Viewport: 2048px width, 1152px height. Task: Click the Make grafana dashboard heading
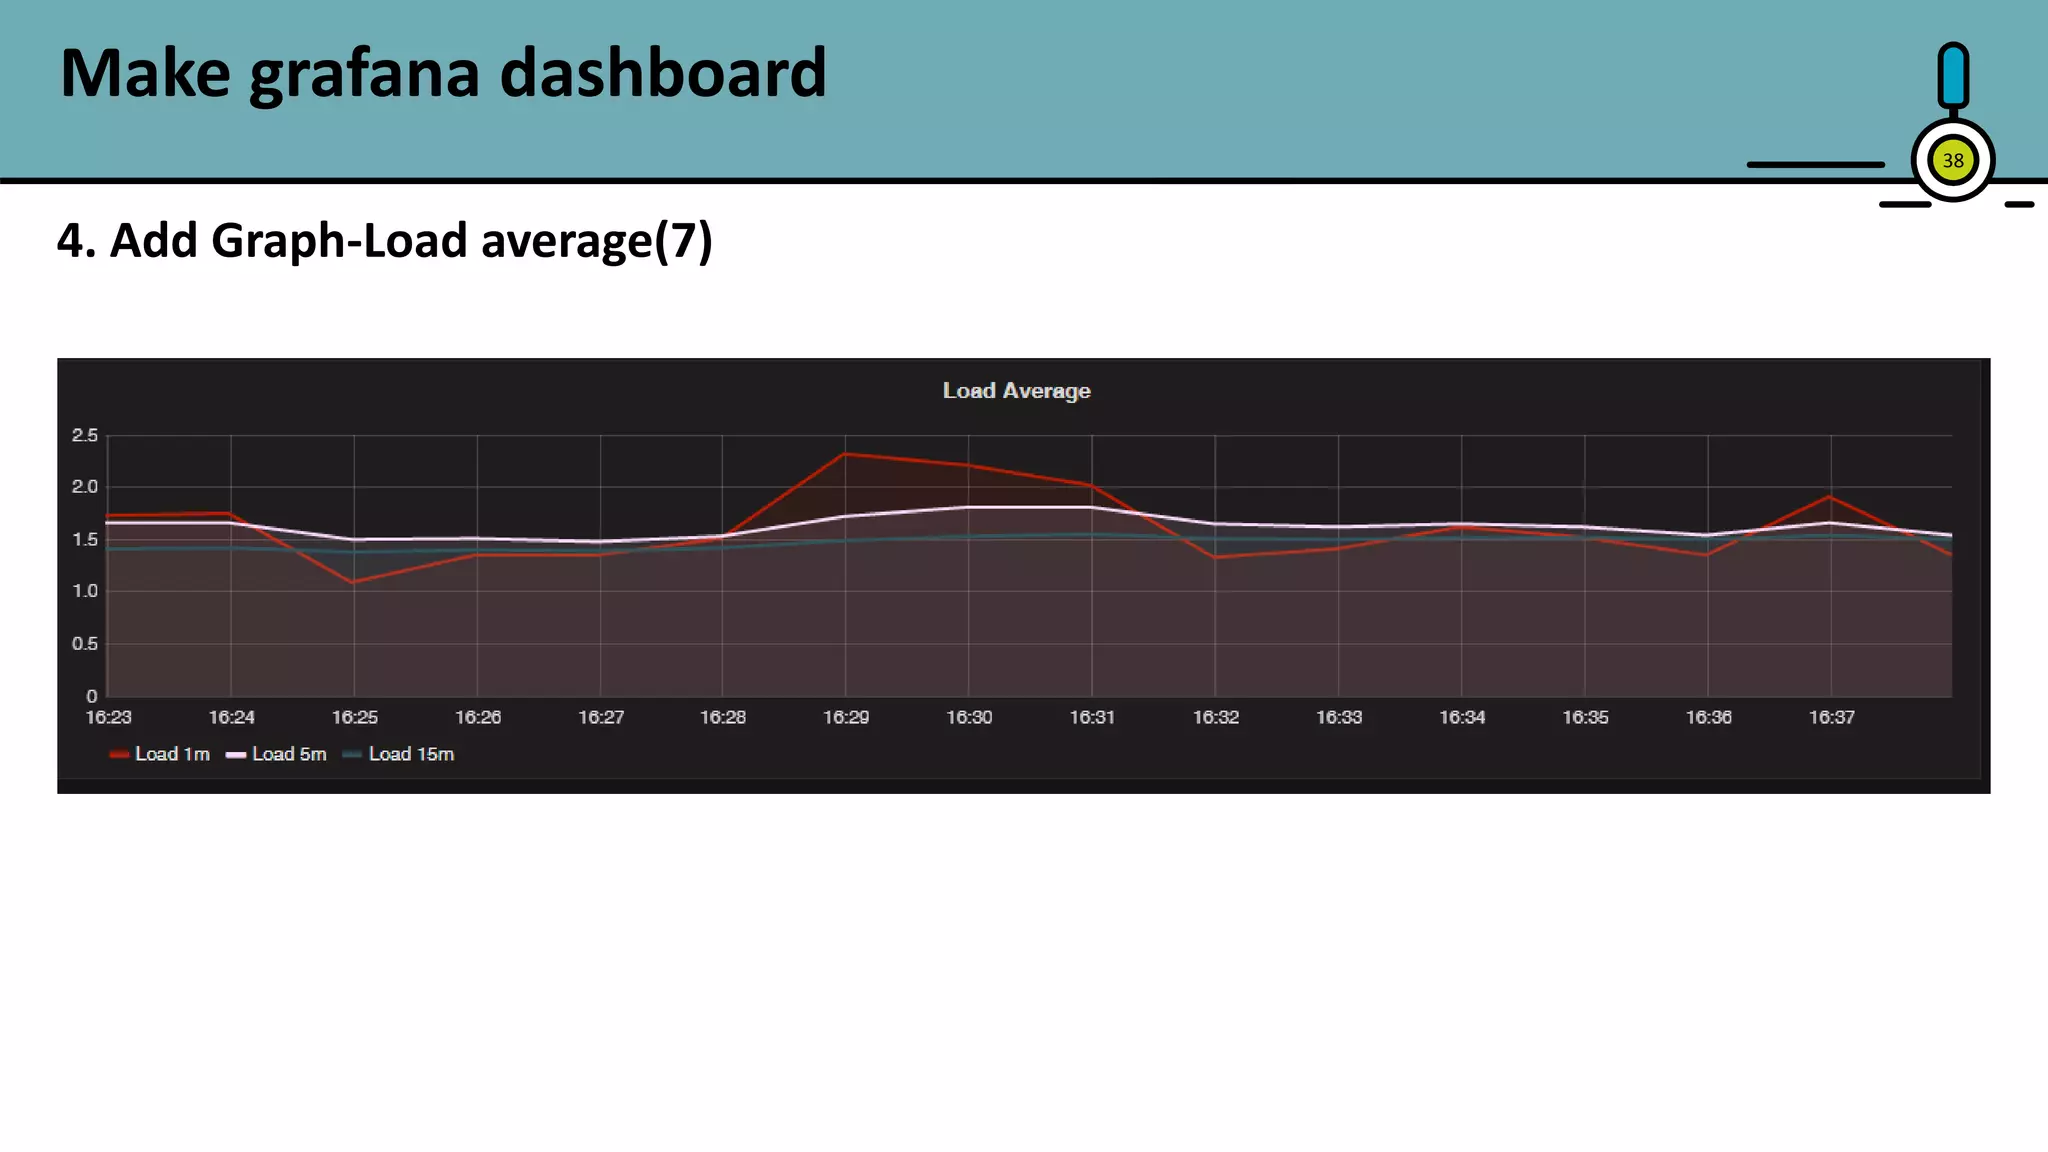click(443, 73)
